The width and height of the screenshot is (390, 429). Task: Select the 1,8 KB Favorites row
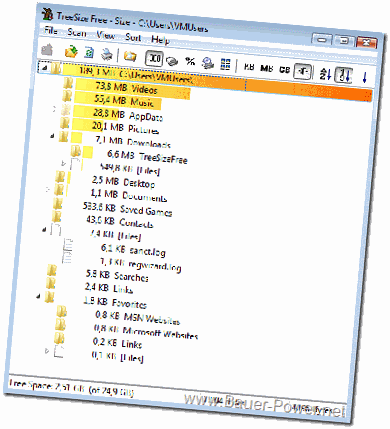(96, 301)
